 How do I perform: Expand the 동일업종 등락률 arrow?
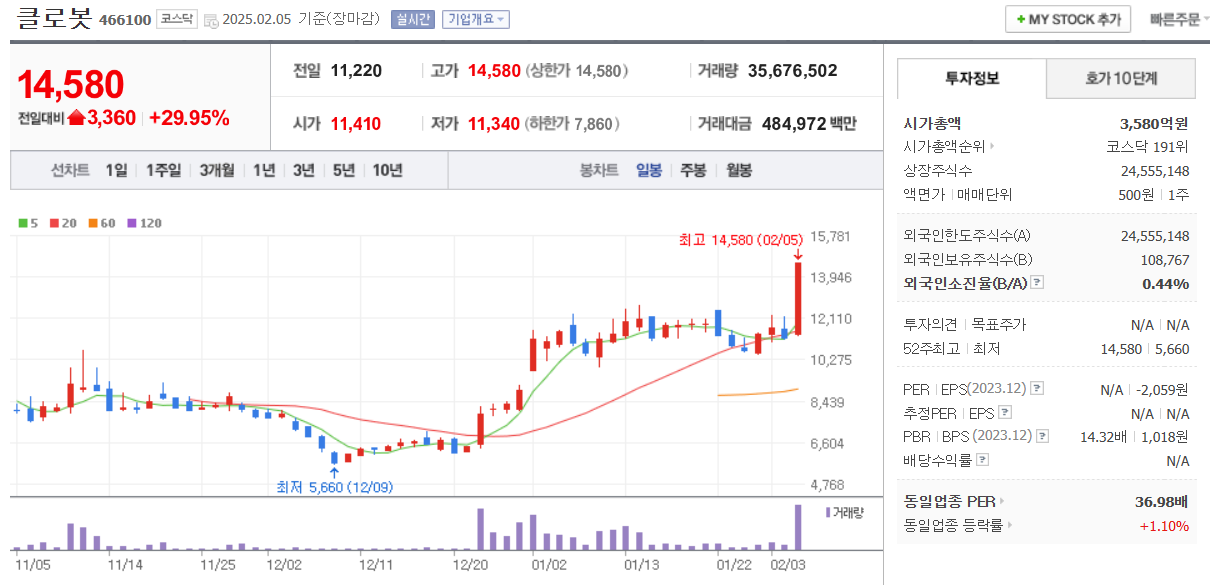(1010, 525)
